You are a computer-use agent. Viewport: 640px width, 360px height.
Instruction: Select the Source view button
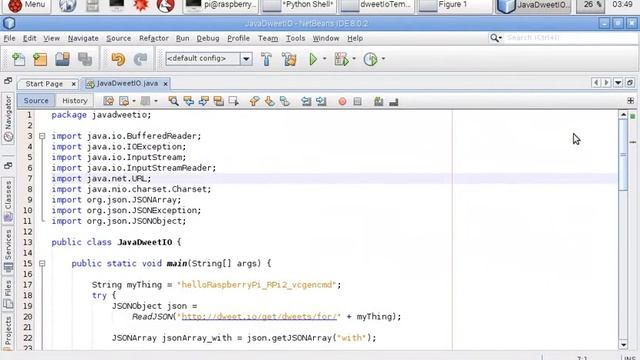coord(36,100)
